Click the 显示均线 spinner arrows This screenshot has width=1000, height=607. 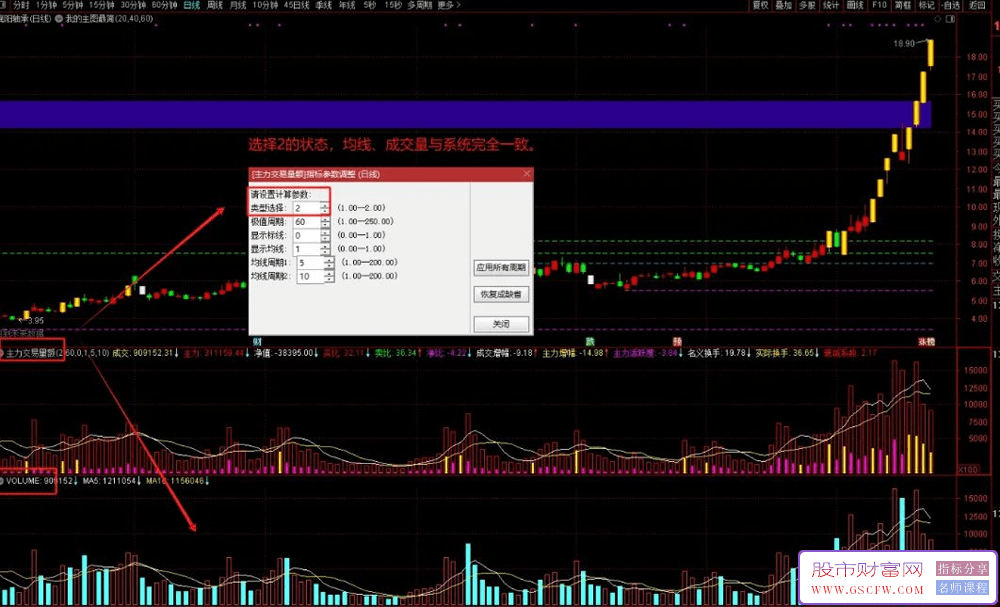(325, 249)
